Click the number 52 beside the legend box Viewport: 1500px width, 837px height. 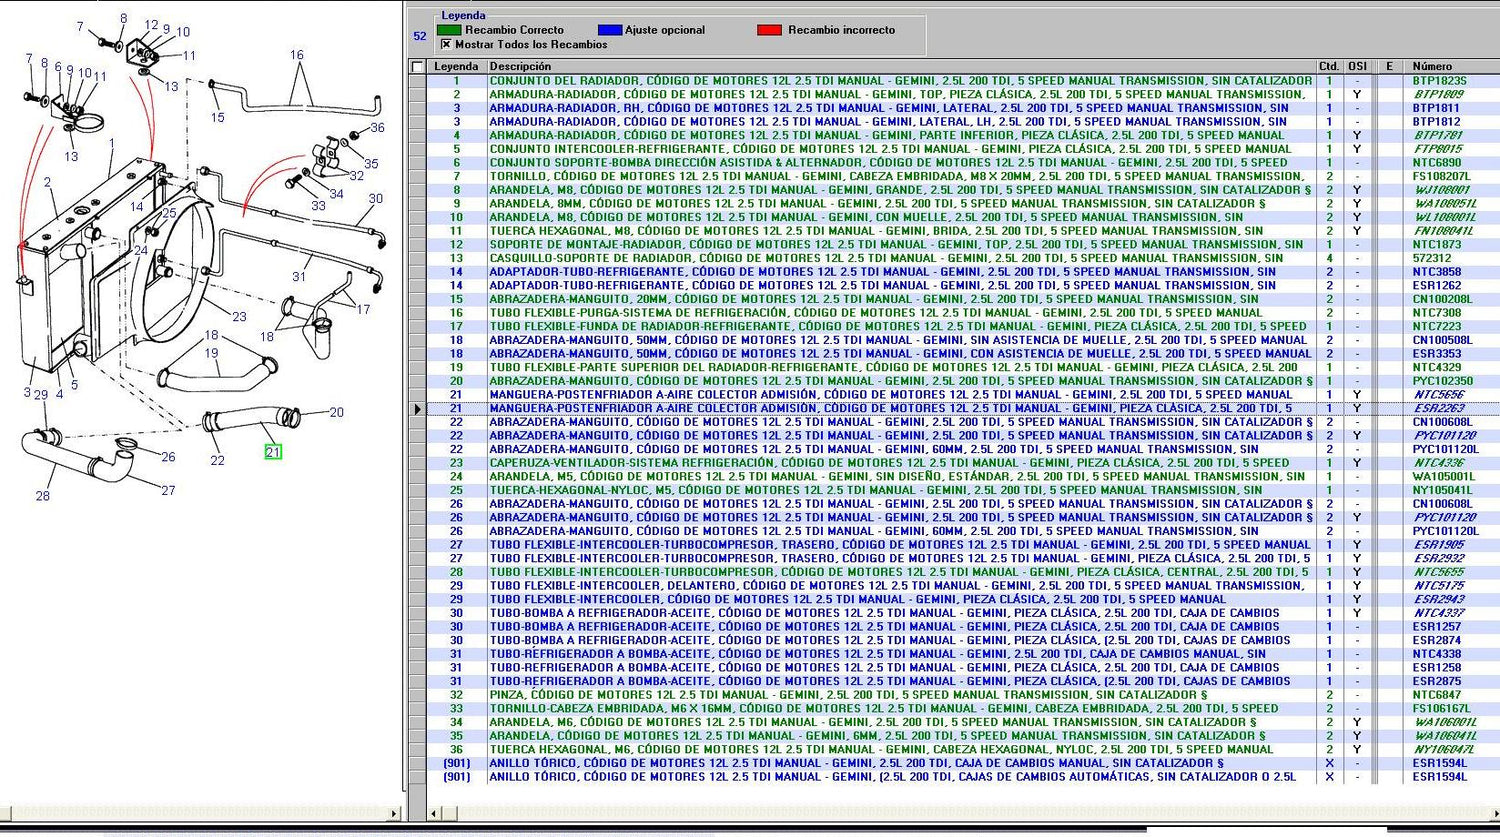420,36
